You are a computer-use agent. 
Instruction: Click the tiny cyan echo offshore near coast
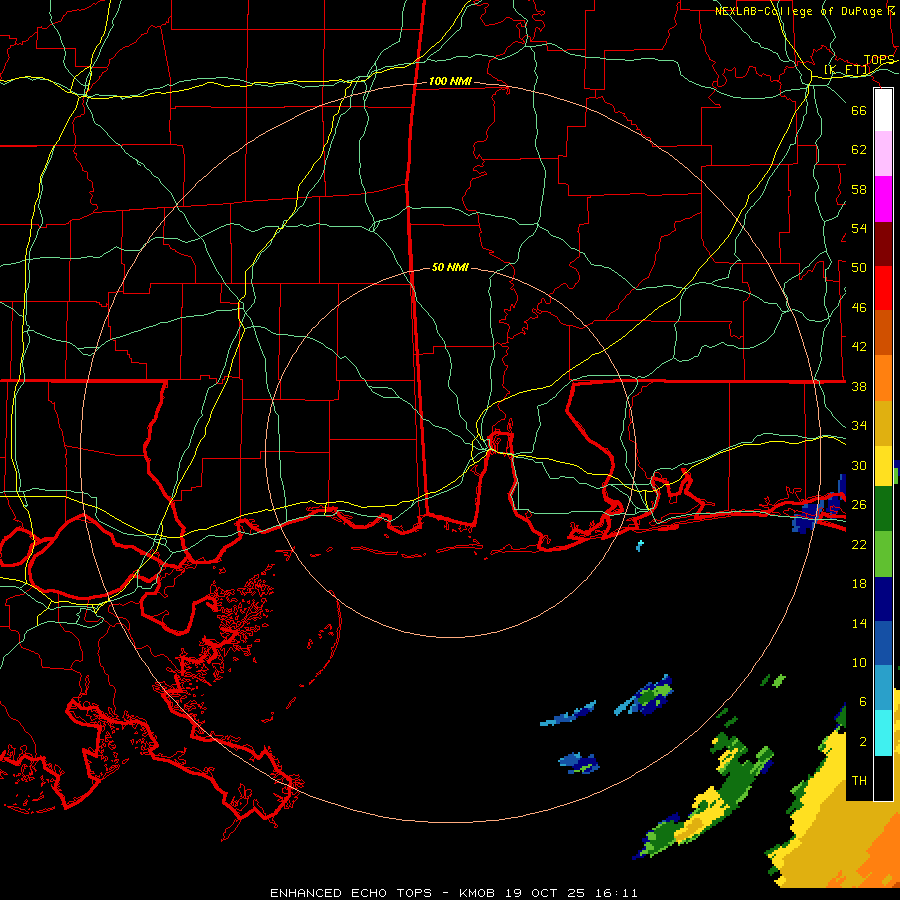pos(640,545)
